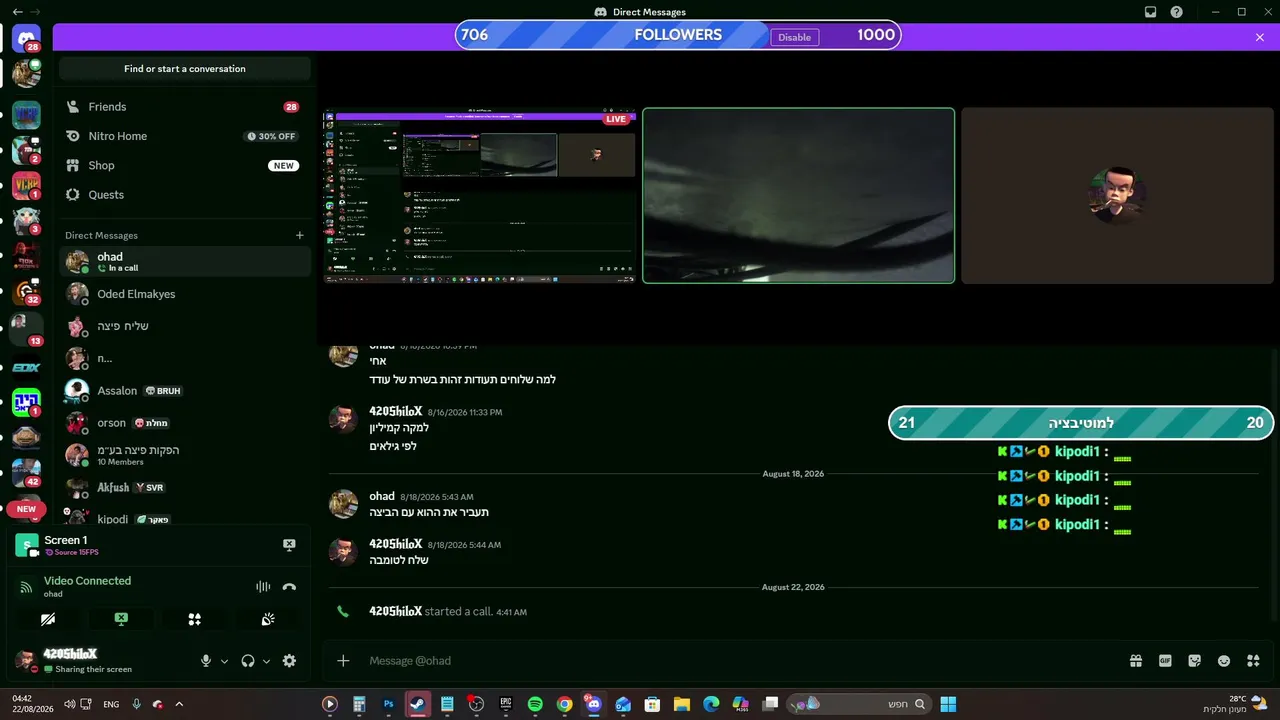Click the Message @ohad text field
Viewport: 1280px width, 720px height.
[740, 661]
